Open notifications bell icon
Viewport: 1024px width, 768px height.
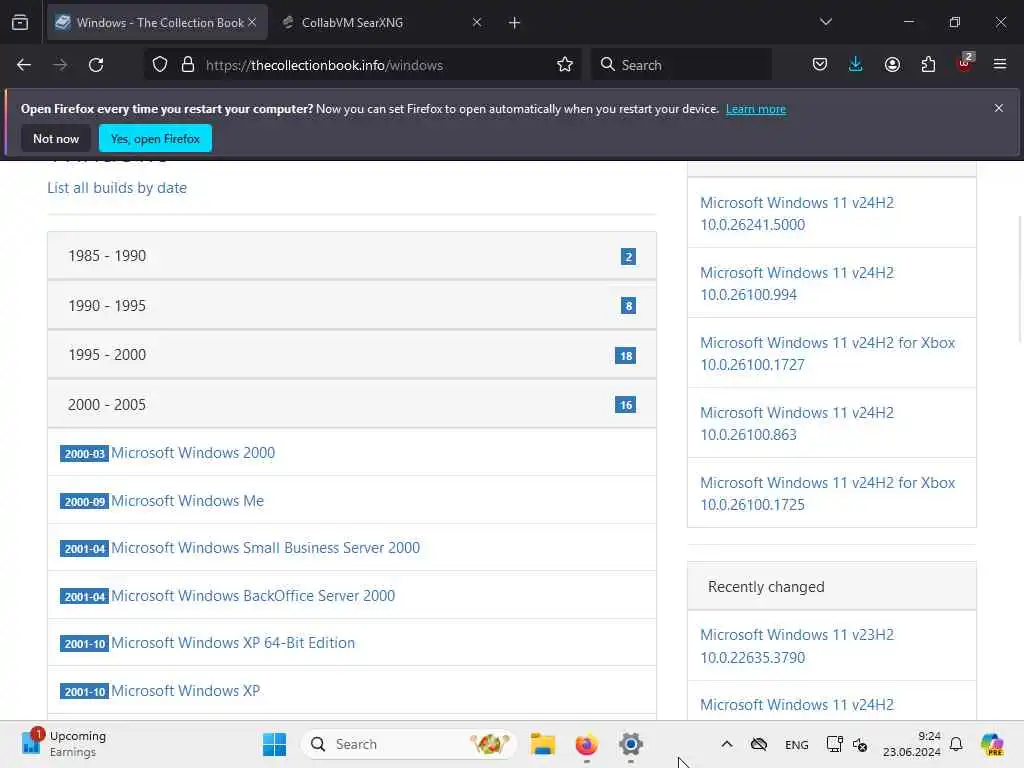(956, 744)
